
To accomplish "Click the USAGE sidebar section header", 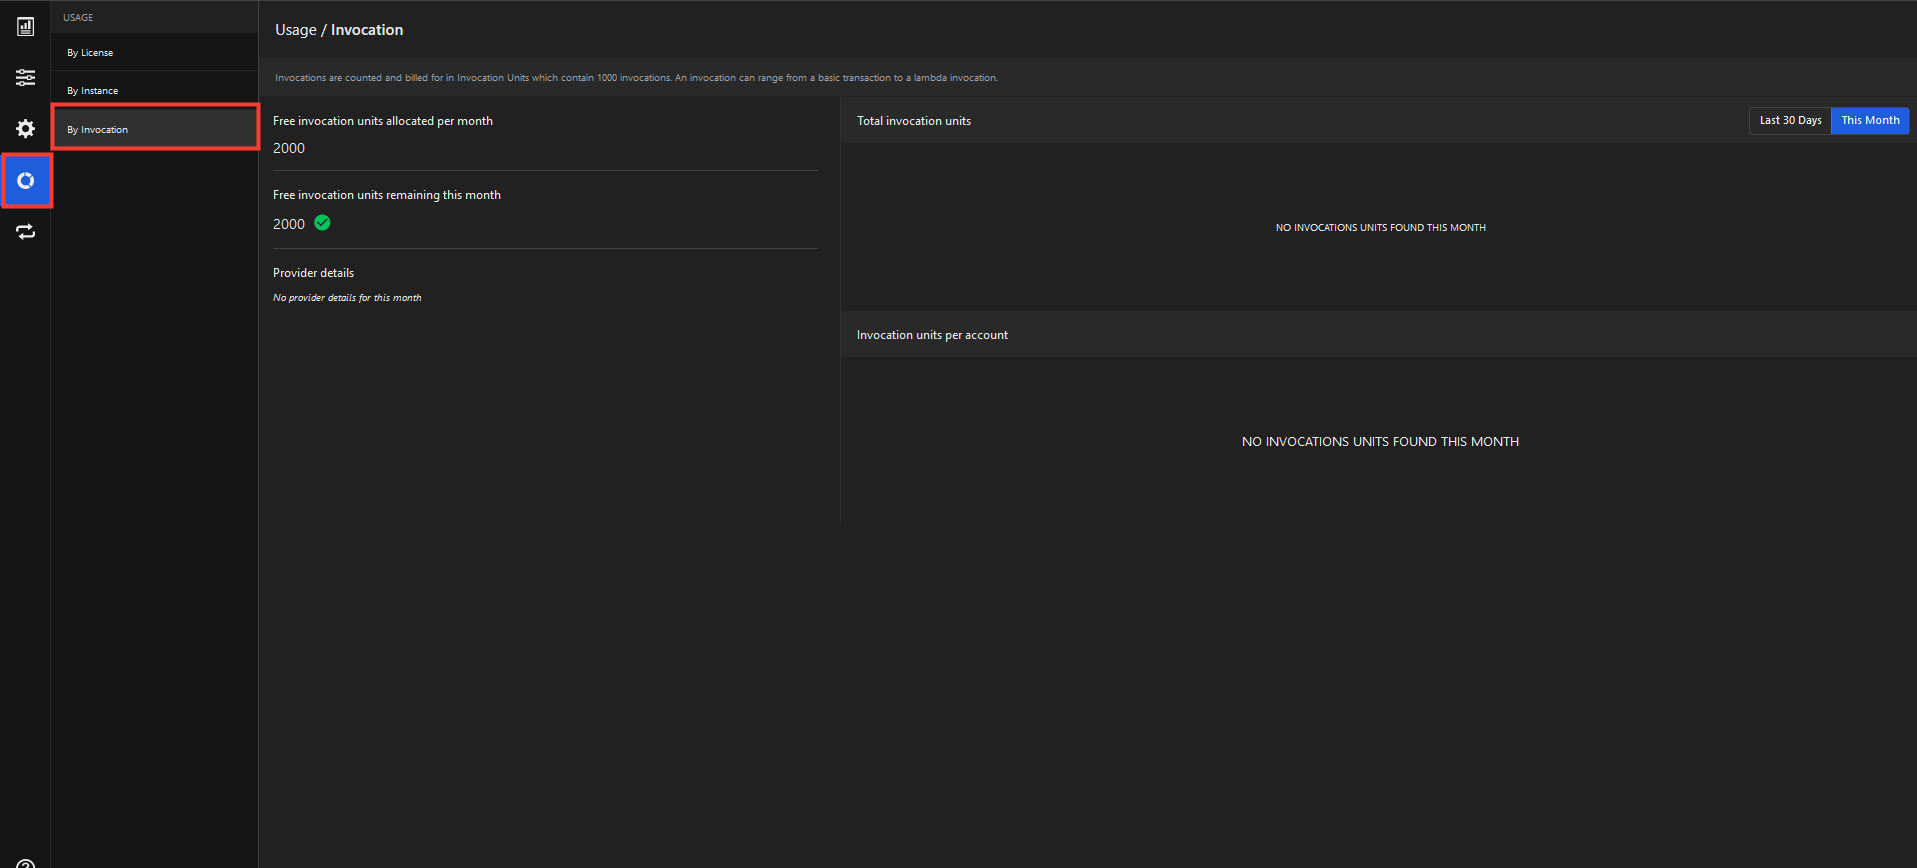I will [x=78, y=17].
